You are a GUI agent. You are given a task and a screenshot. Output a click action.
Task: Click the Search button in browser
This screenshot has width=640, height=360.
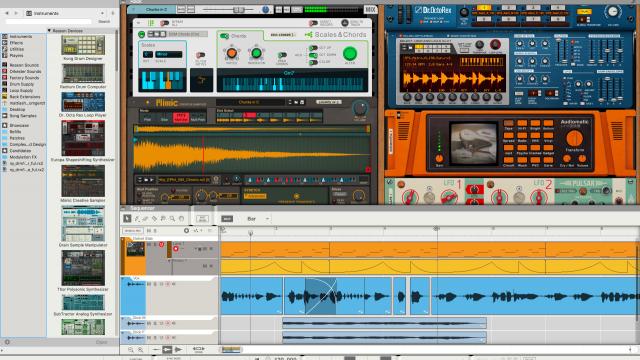[x=104, y=22]
